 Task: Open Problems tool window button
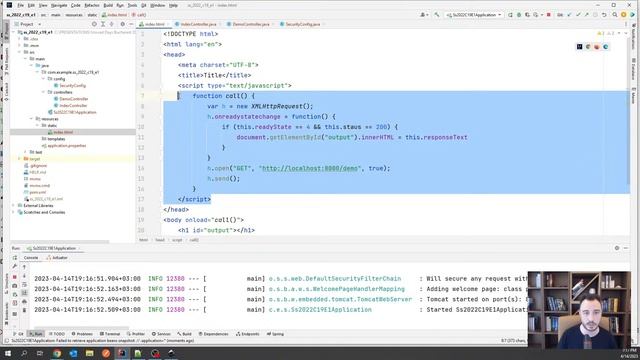click(x=82, y=334)
